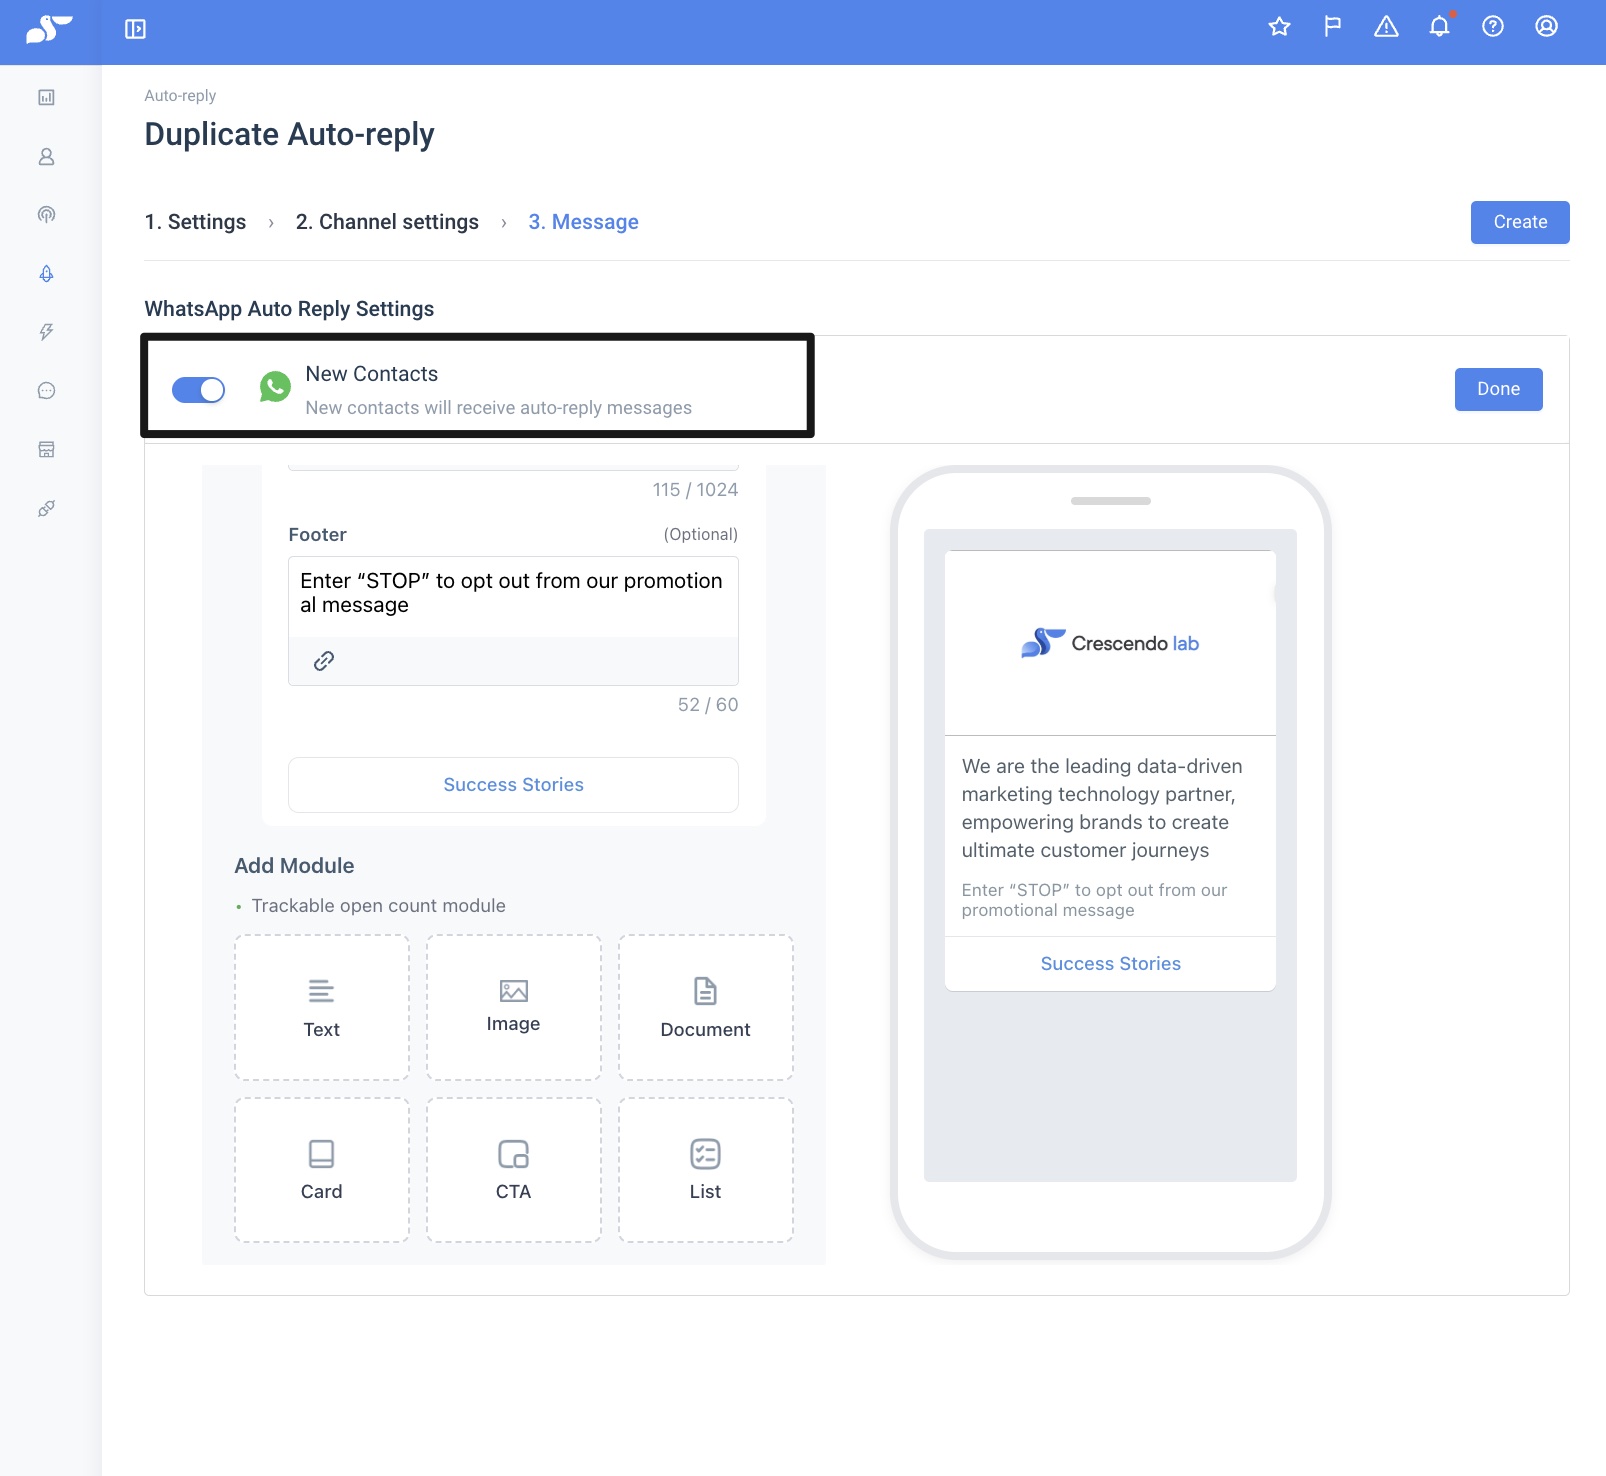Open the plug integrations icon in sidebar

click(x=46, y=508)
